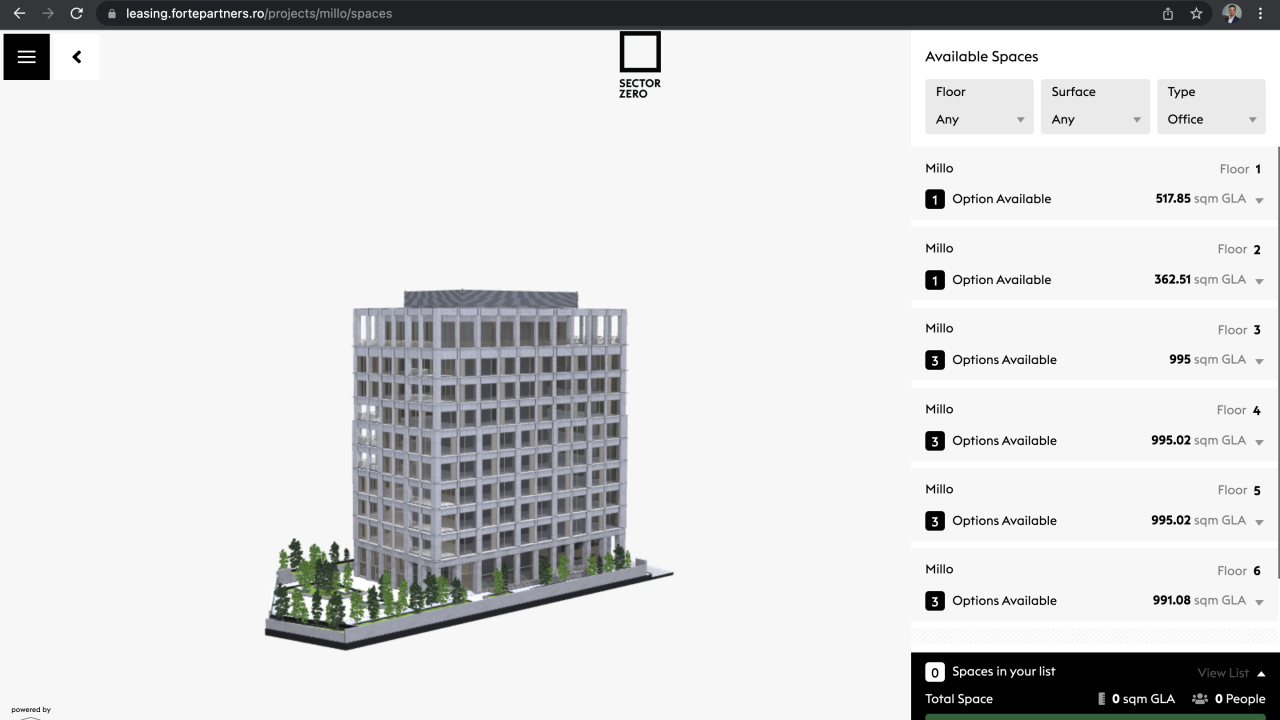Click the browser bookmark star icon
1280x720 pixels.
[x=1196, y=14]
